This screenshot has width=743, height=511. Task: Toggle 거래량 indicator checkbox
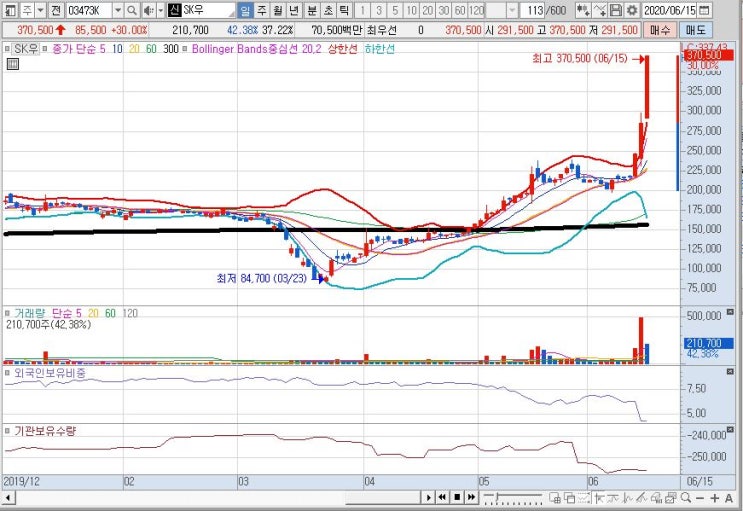[x=8, y=313]
